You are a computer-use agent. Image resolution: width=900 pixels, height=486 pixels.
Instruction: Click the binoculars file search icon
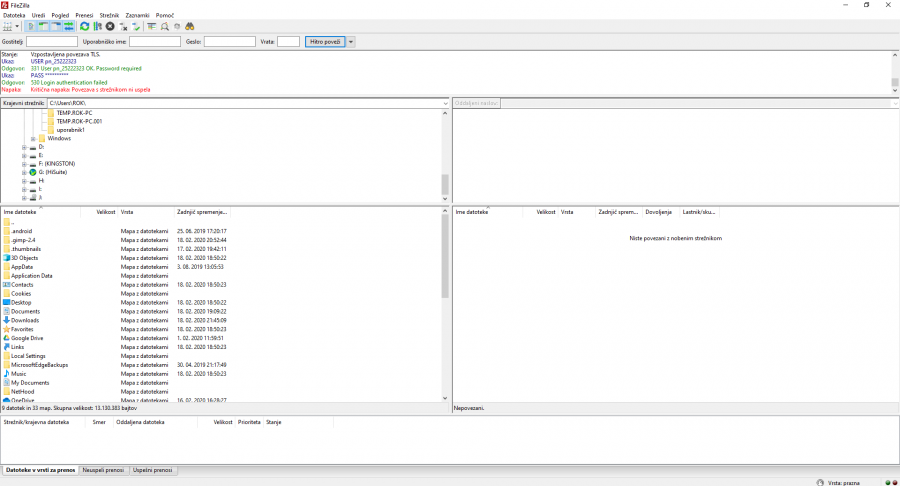pyautogui.click(x=190, y=26)
